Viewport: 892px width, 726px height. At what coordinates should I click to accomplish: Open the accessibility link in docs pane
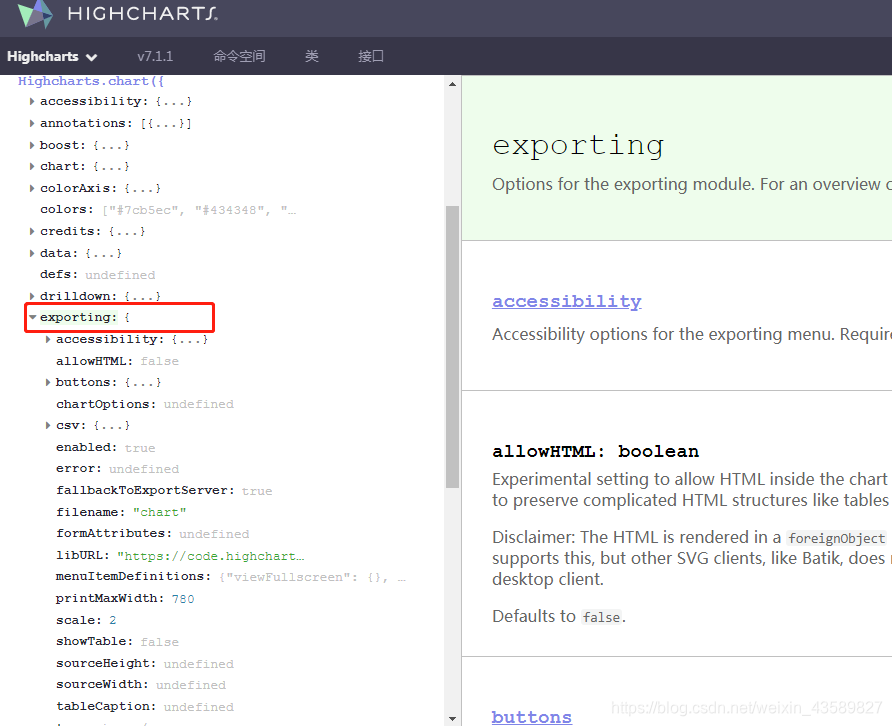[567, 301]
